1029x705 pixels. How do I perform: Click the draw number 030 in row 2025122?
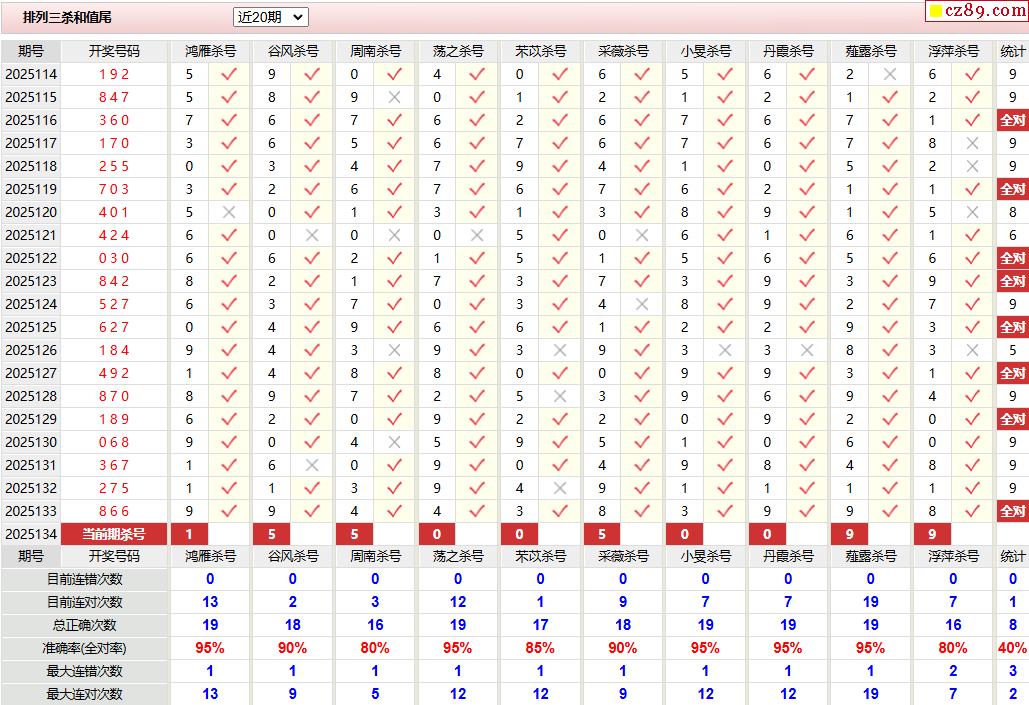(114, 258)
